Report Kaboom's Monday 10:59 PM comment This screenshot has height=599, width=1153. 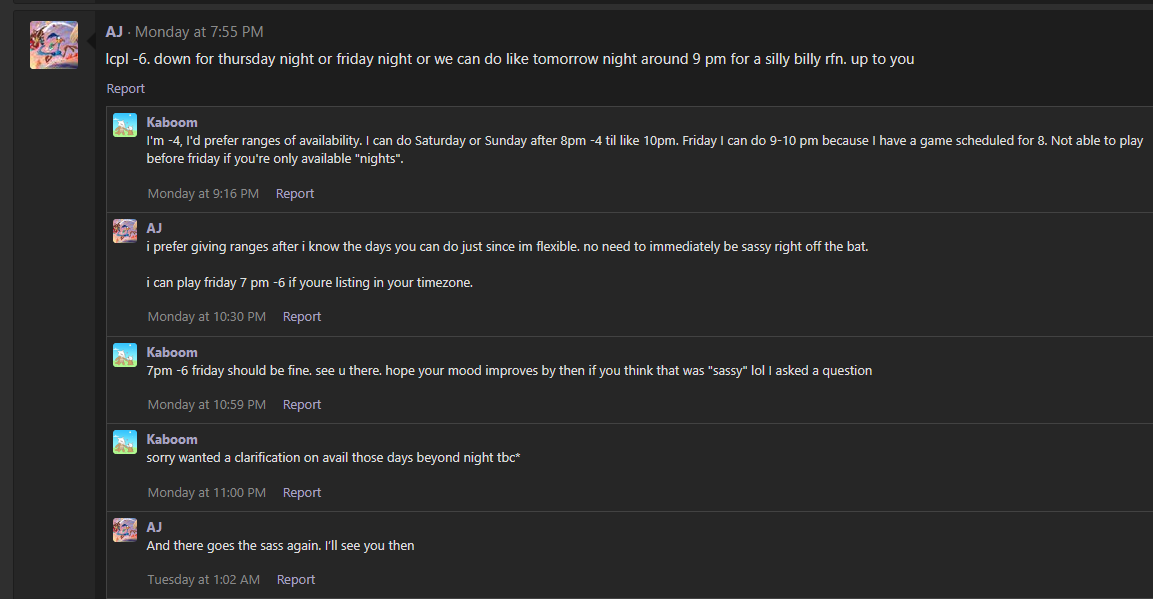click(302, 404)
